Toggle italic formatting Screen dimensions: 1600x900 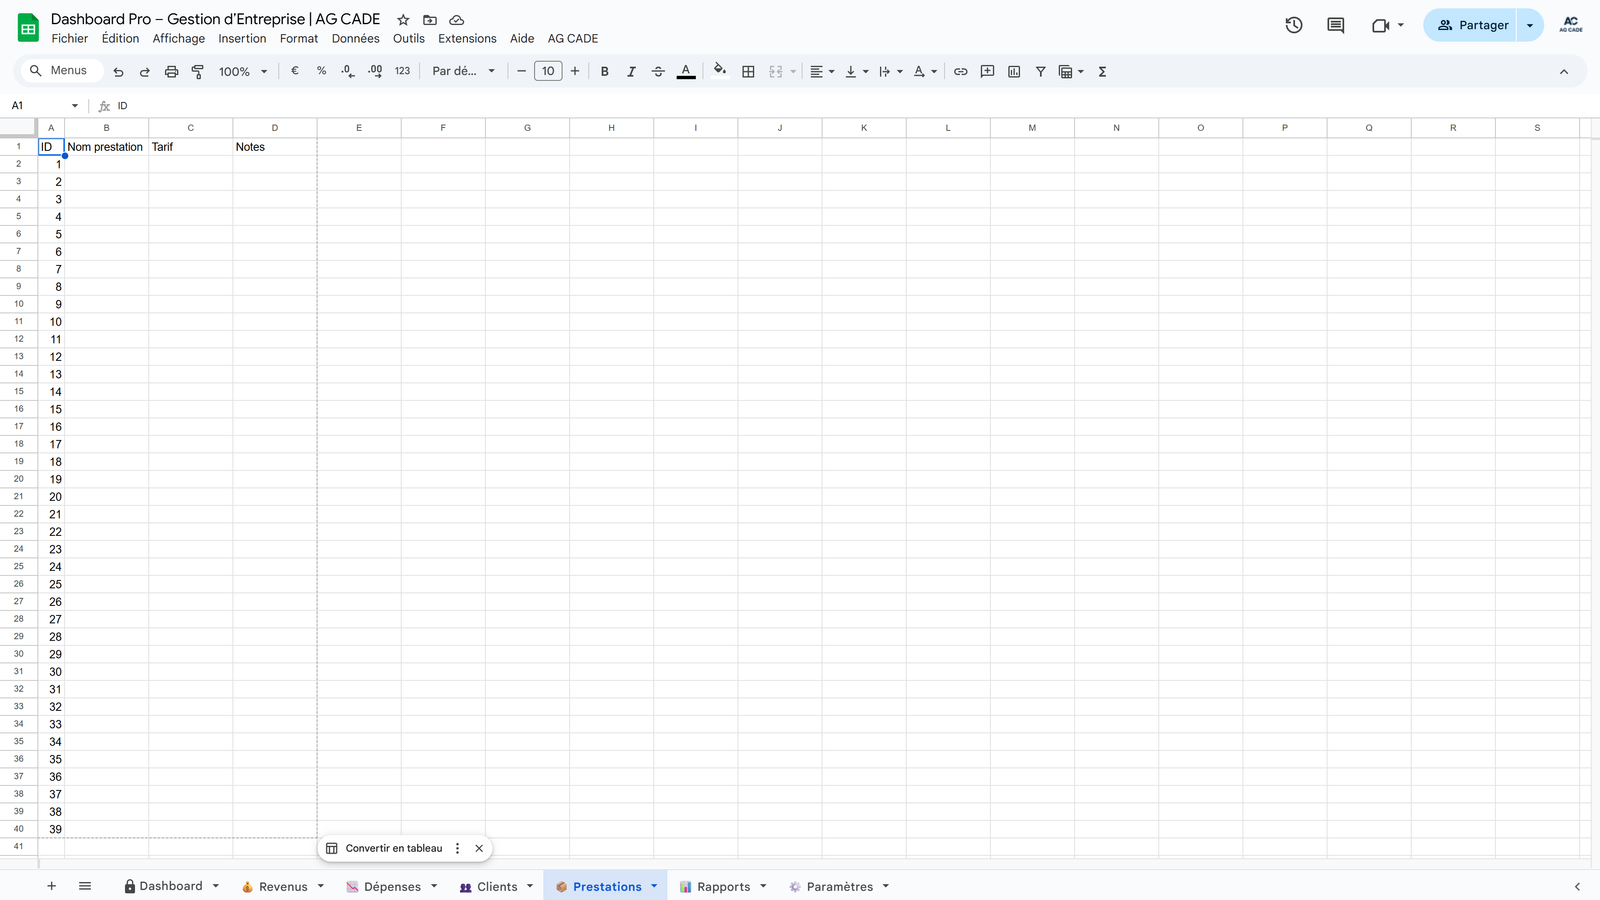coord(631,71)
